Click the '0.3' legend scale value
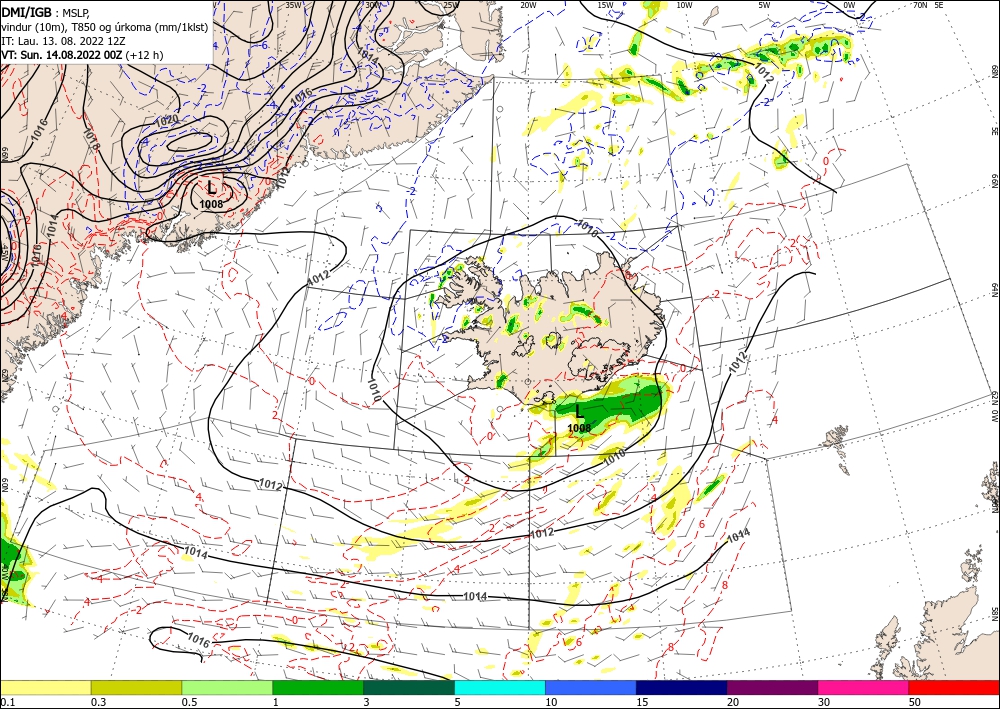The width and height of the screenshot is (1000, 709). (98, 702)
